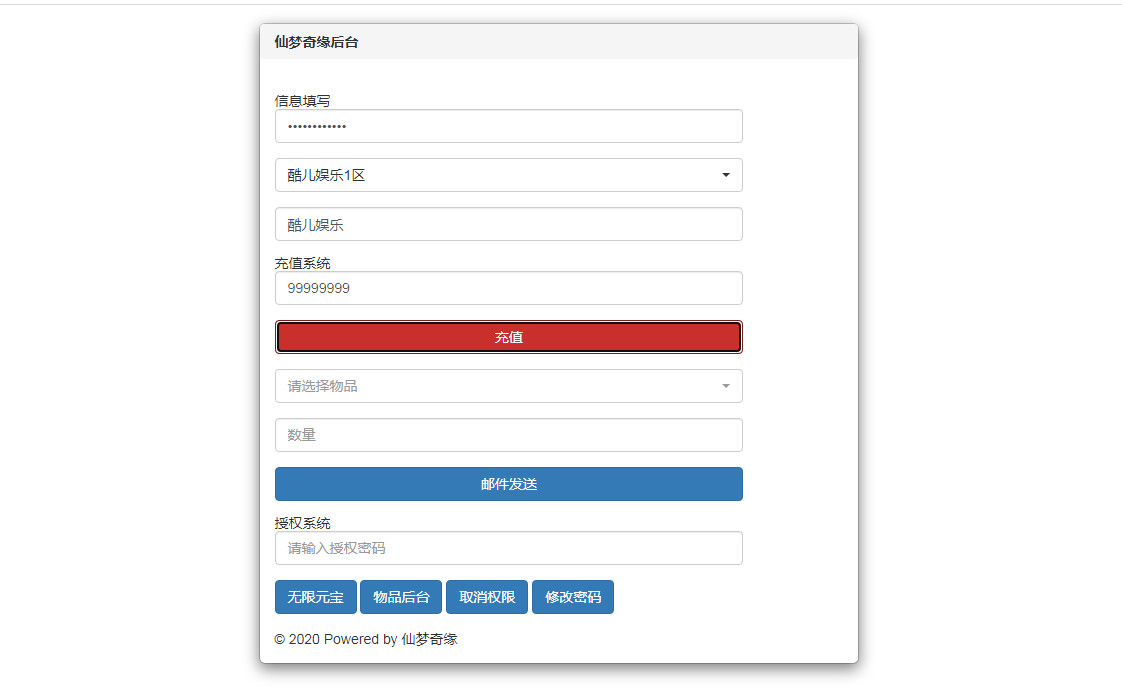1122x688 pixels.
Task: Click the 请输入授权密码 input box
Action: pyautogui.click(x=508, y=548)
